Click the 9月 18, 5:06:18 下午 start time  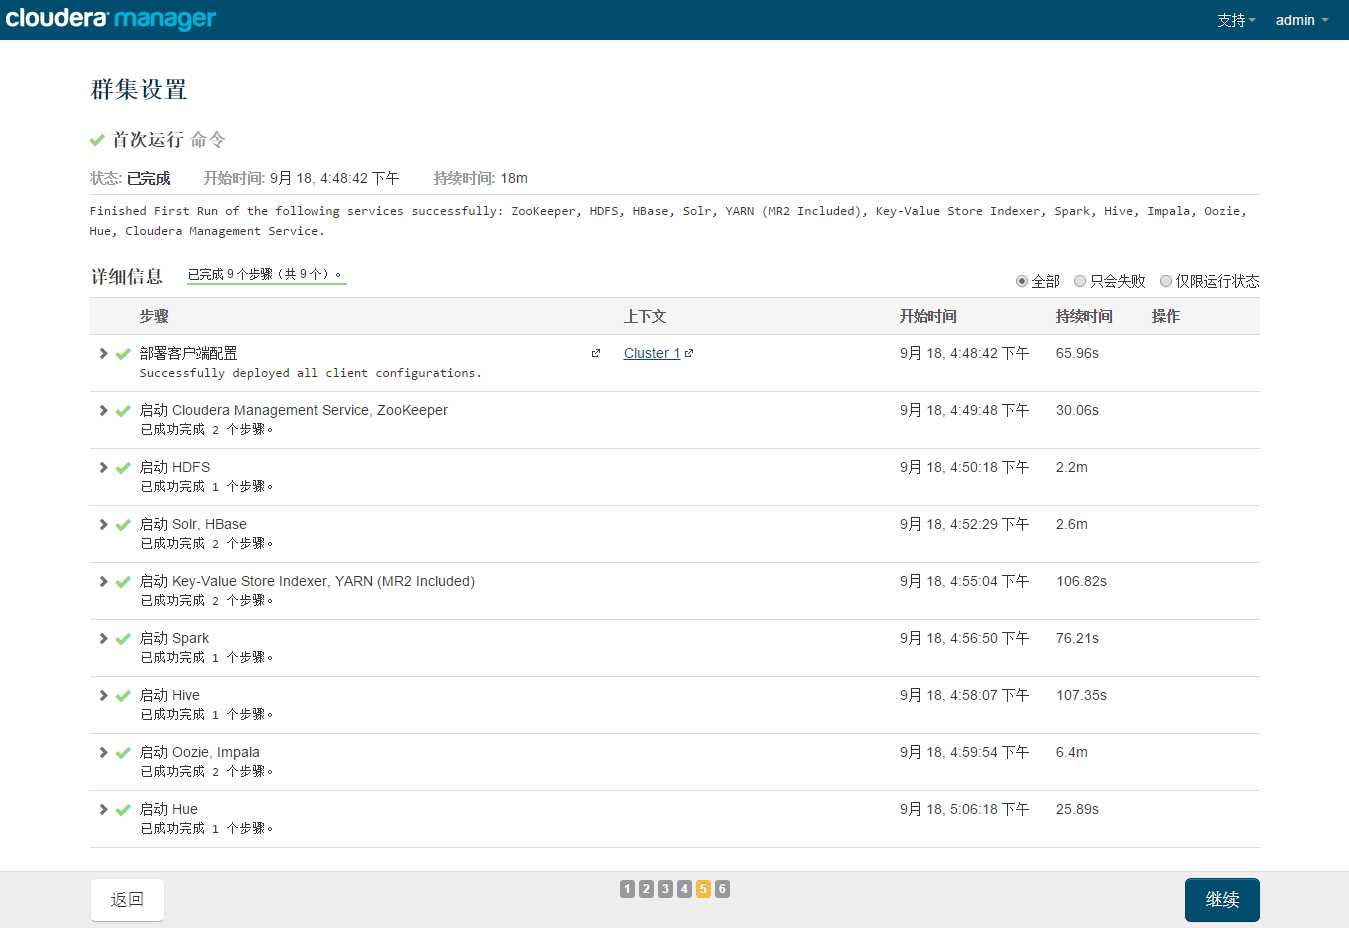pyautogui.click(x=964, y=809)
